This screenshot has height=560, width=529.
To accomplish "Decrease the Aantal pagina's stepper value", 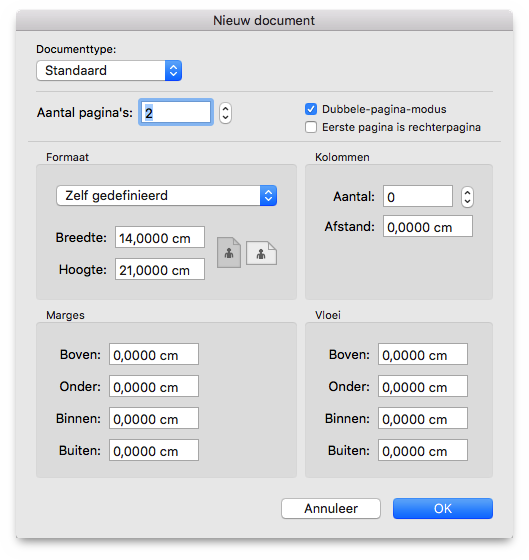I will (225, 118).
